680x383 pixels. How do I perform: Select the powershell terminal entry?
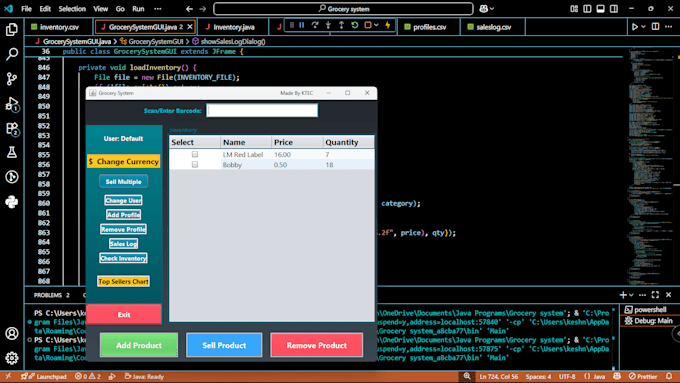pyautogui.click(x=649, y=310)
